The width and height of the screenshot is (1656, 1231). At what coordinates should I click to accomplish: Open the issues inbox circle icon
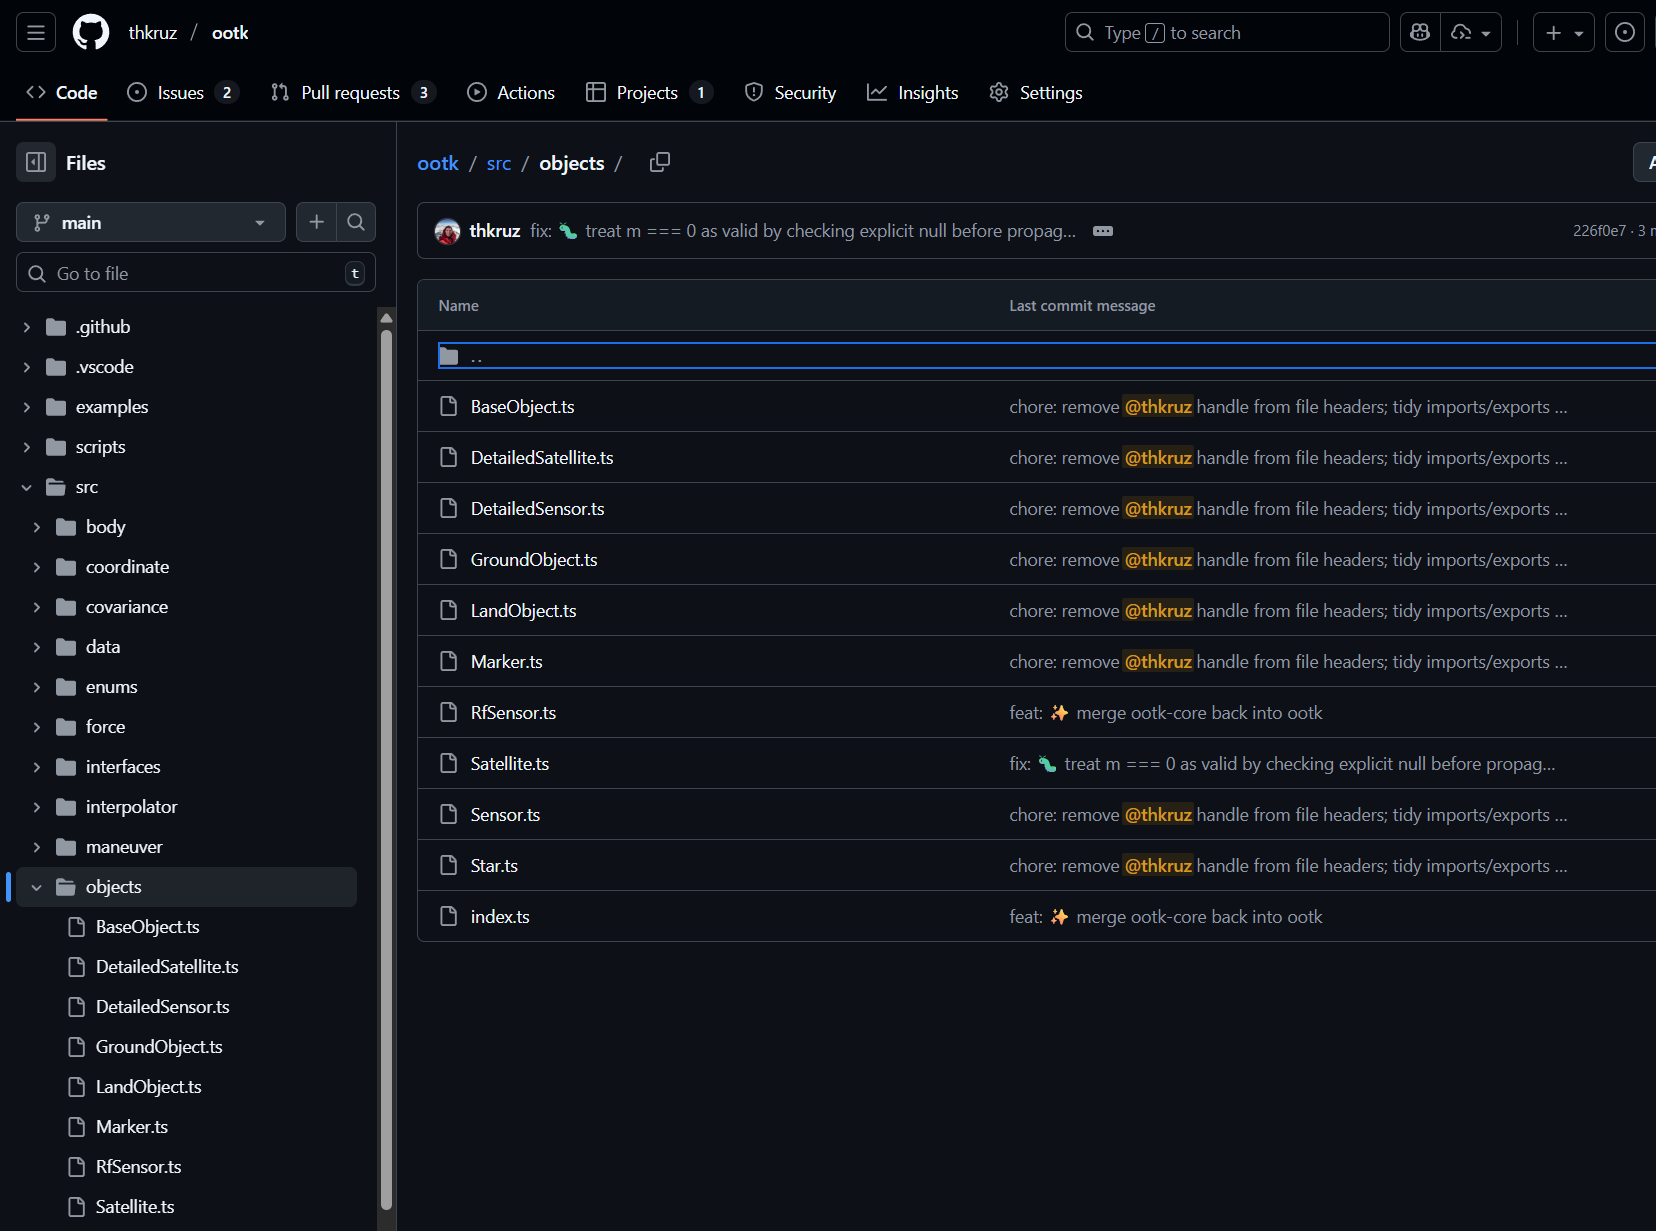(1625, 33)
